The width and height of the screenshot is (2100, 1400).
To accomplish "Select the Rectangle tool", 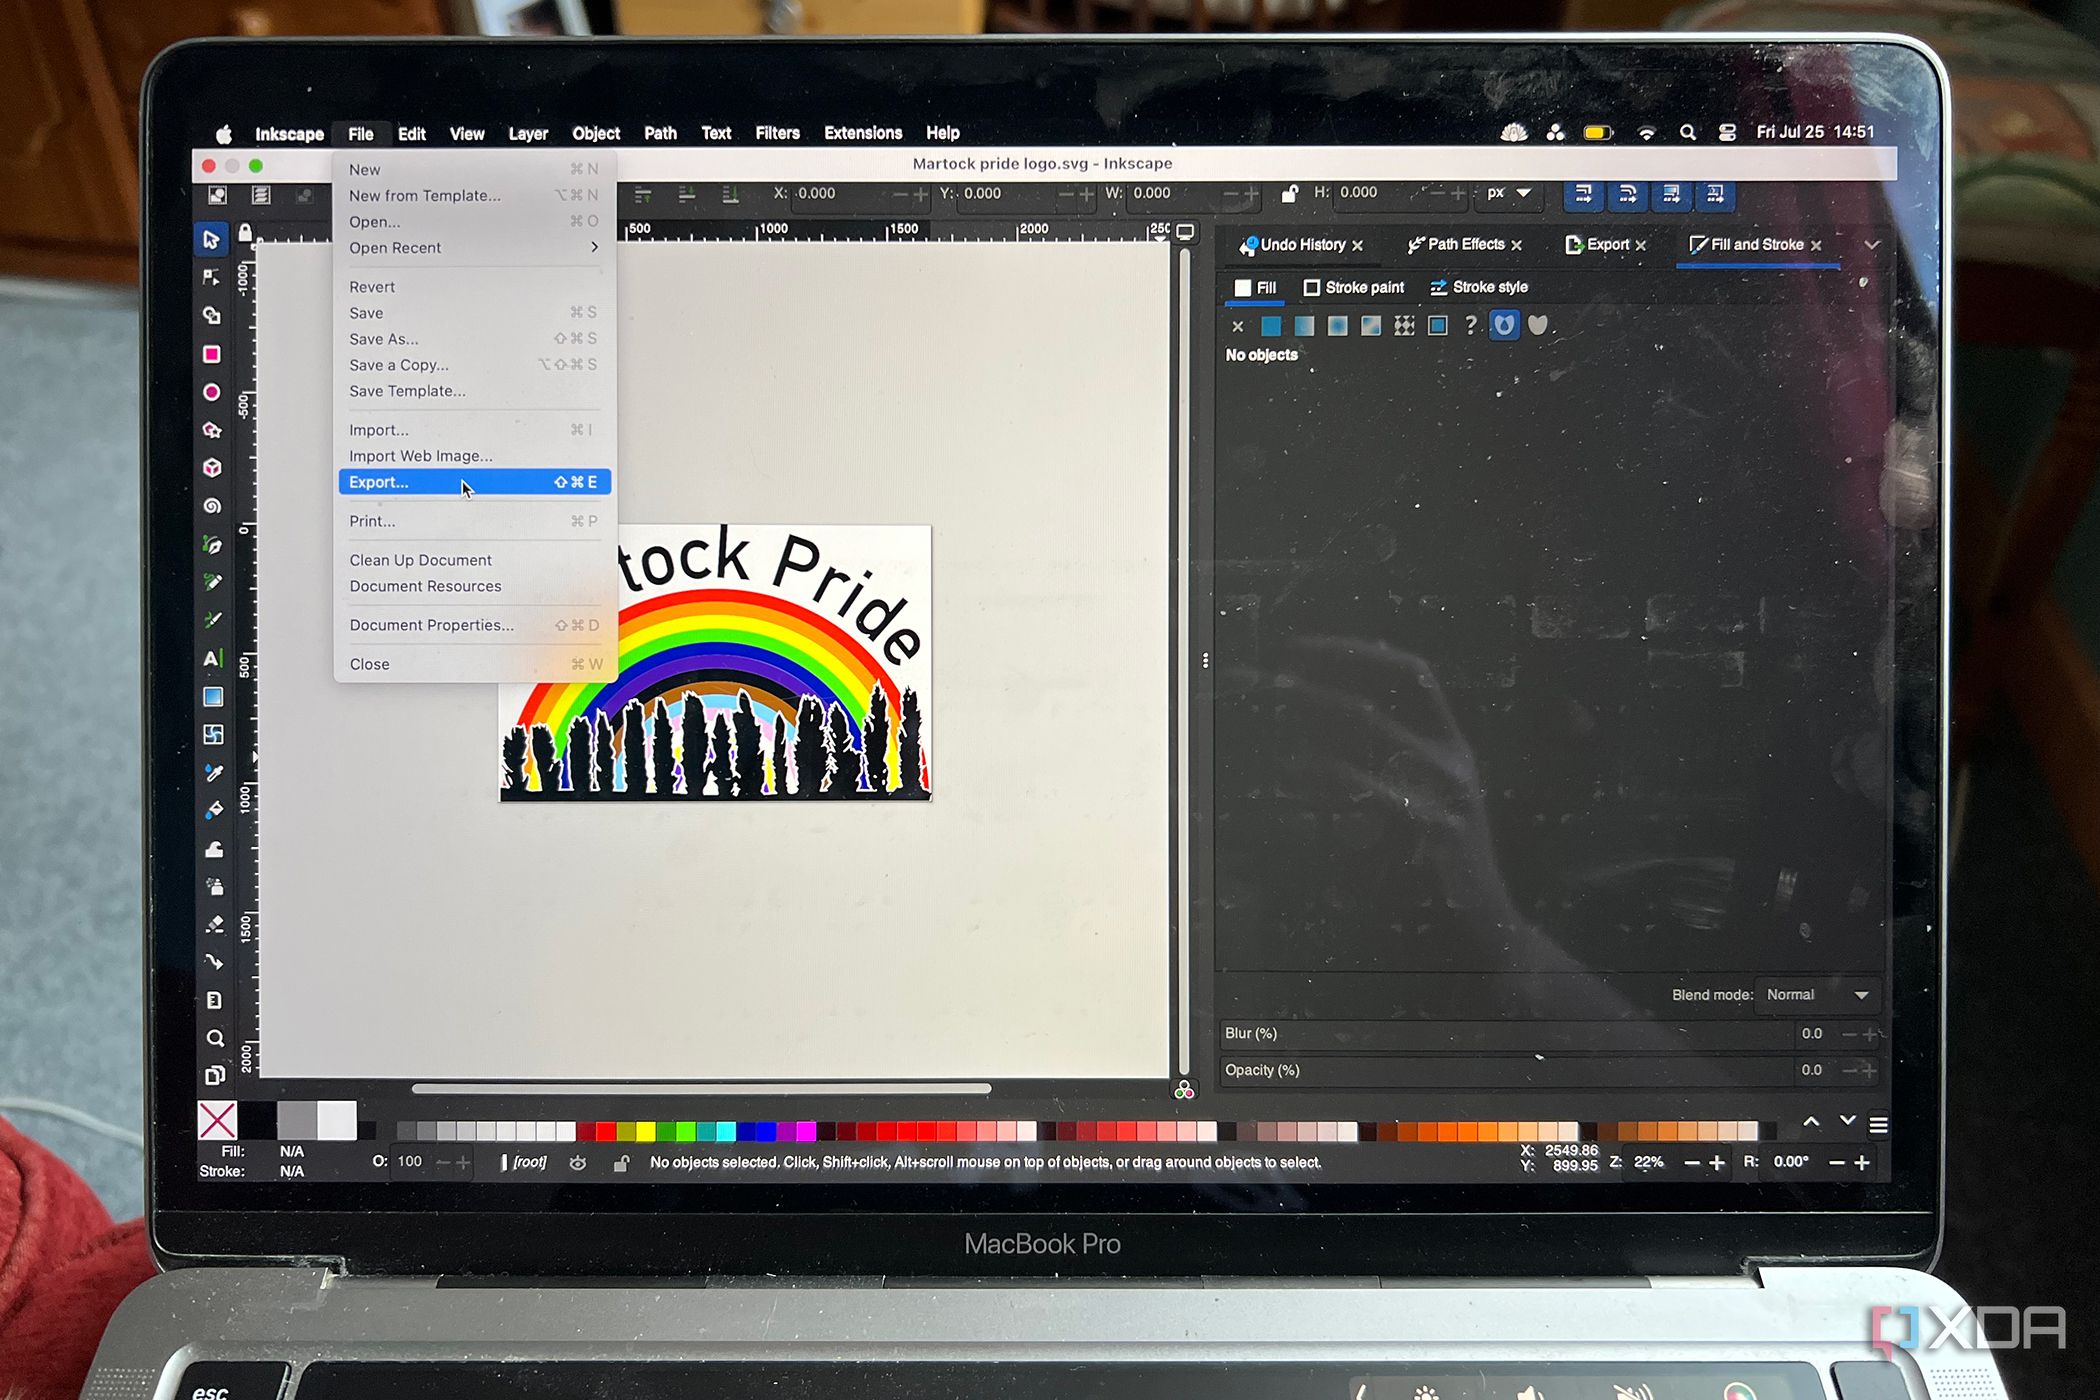I will point(211,354).
